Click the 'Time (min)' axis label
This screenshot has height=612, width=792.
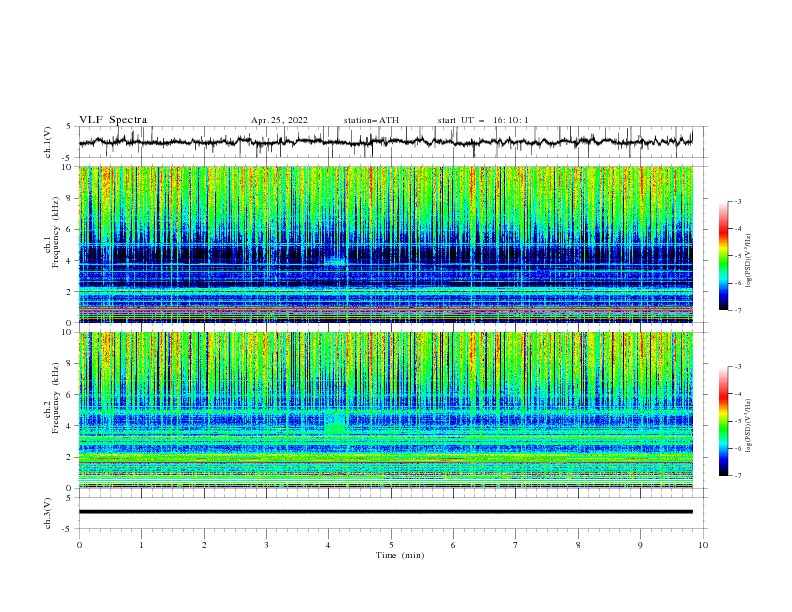[x=400, y=555]
